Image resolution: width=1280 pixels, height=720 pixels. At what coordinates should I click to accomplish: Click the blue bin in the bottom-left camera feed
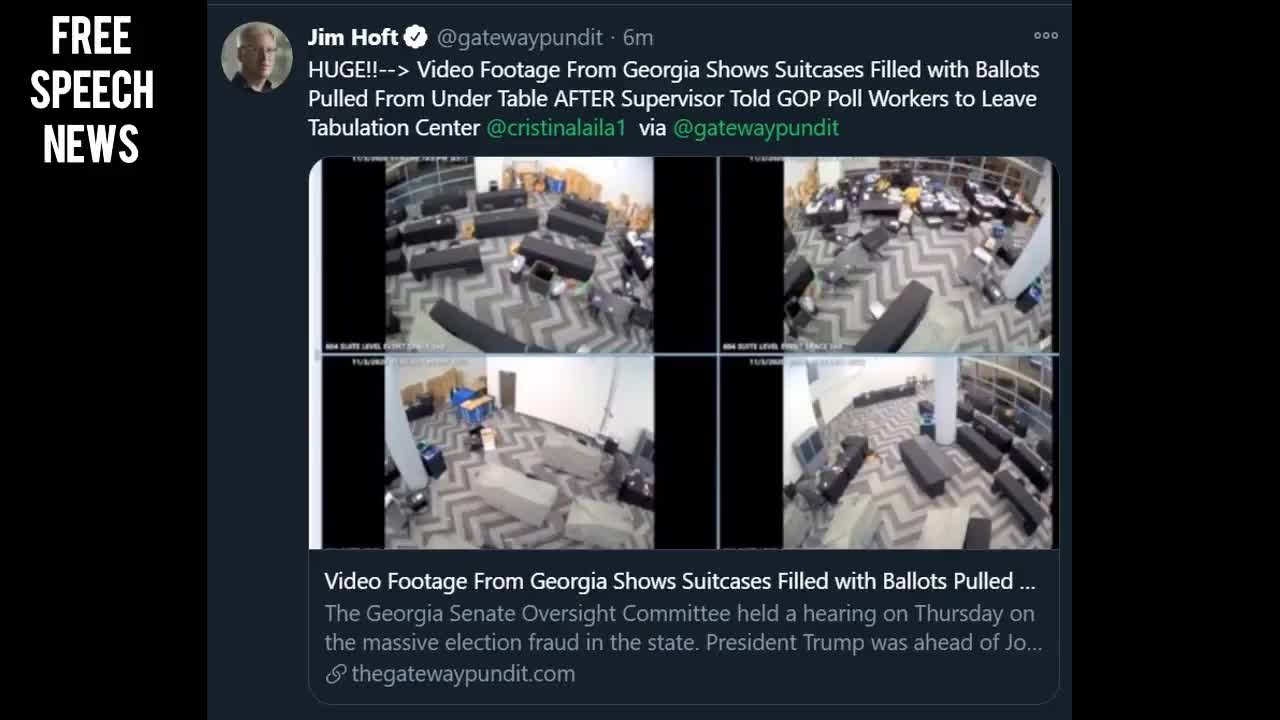(x=470, y=403)
